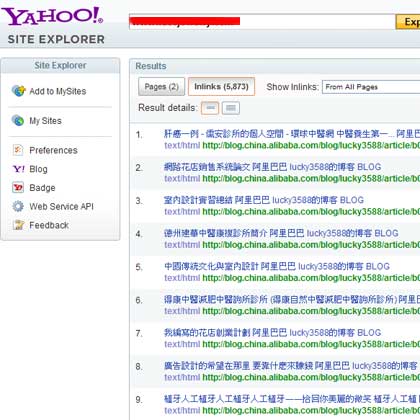This screenshot has width=420, height=420.
Task: Open result 2 title link
Action: [x=272, y=167]
